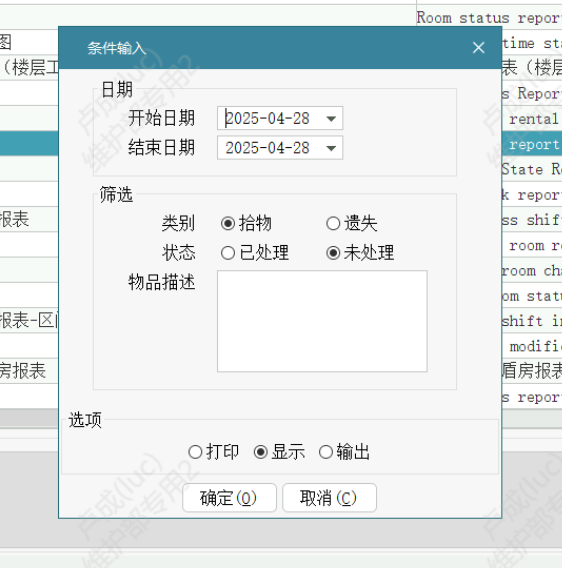
Task: Focus the 物品描述 text area
Action: tap(322, 321)
